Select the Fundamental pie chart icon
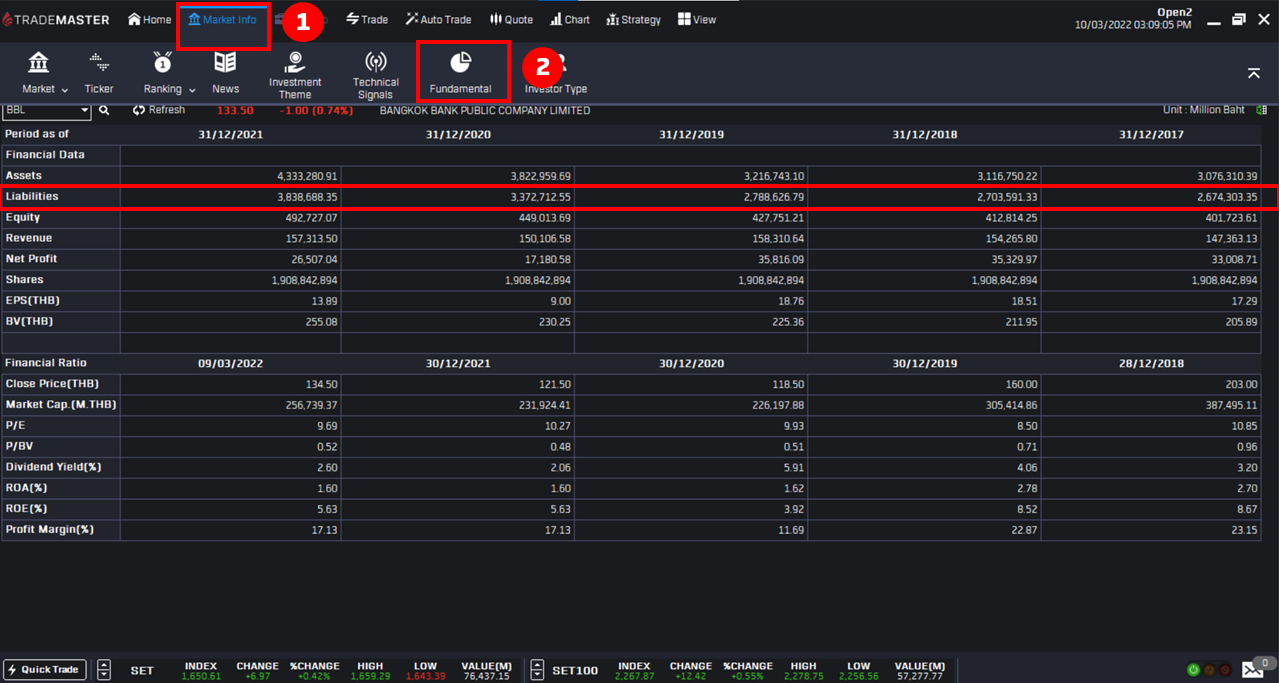This screenshot has width=1279, height=683. tap(460, 63)
